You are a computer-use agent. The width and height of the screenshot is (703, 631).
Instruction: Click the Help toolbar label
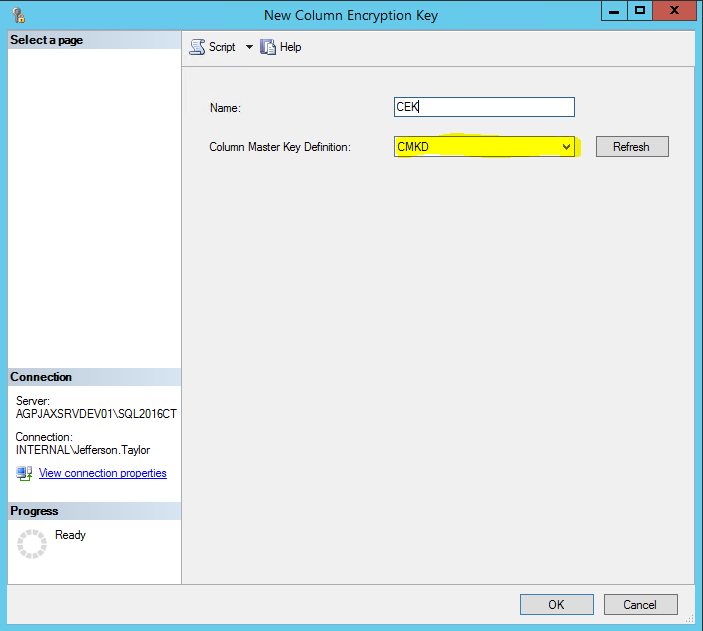pos(291,47)
